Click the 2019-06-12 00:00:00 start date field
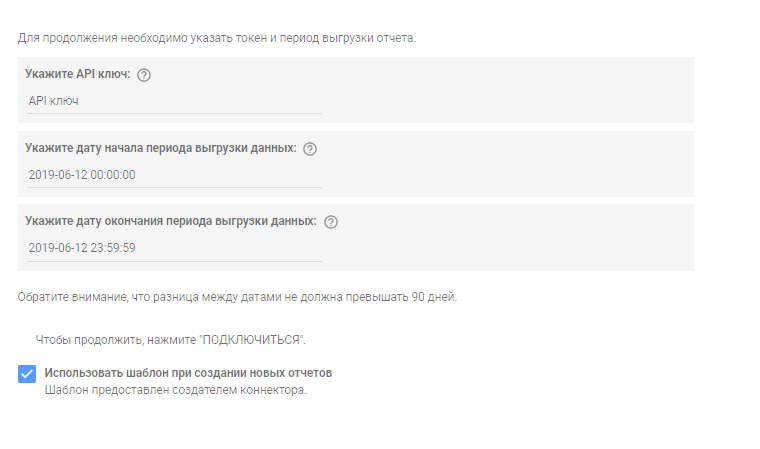This screenshot has height=449, width=760. pyautogui.click(x=174, y=175)
